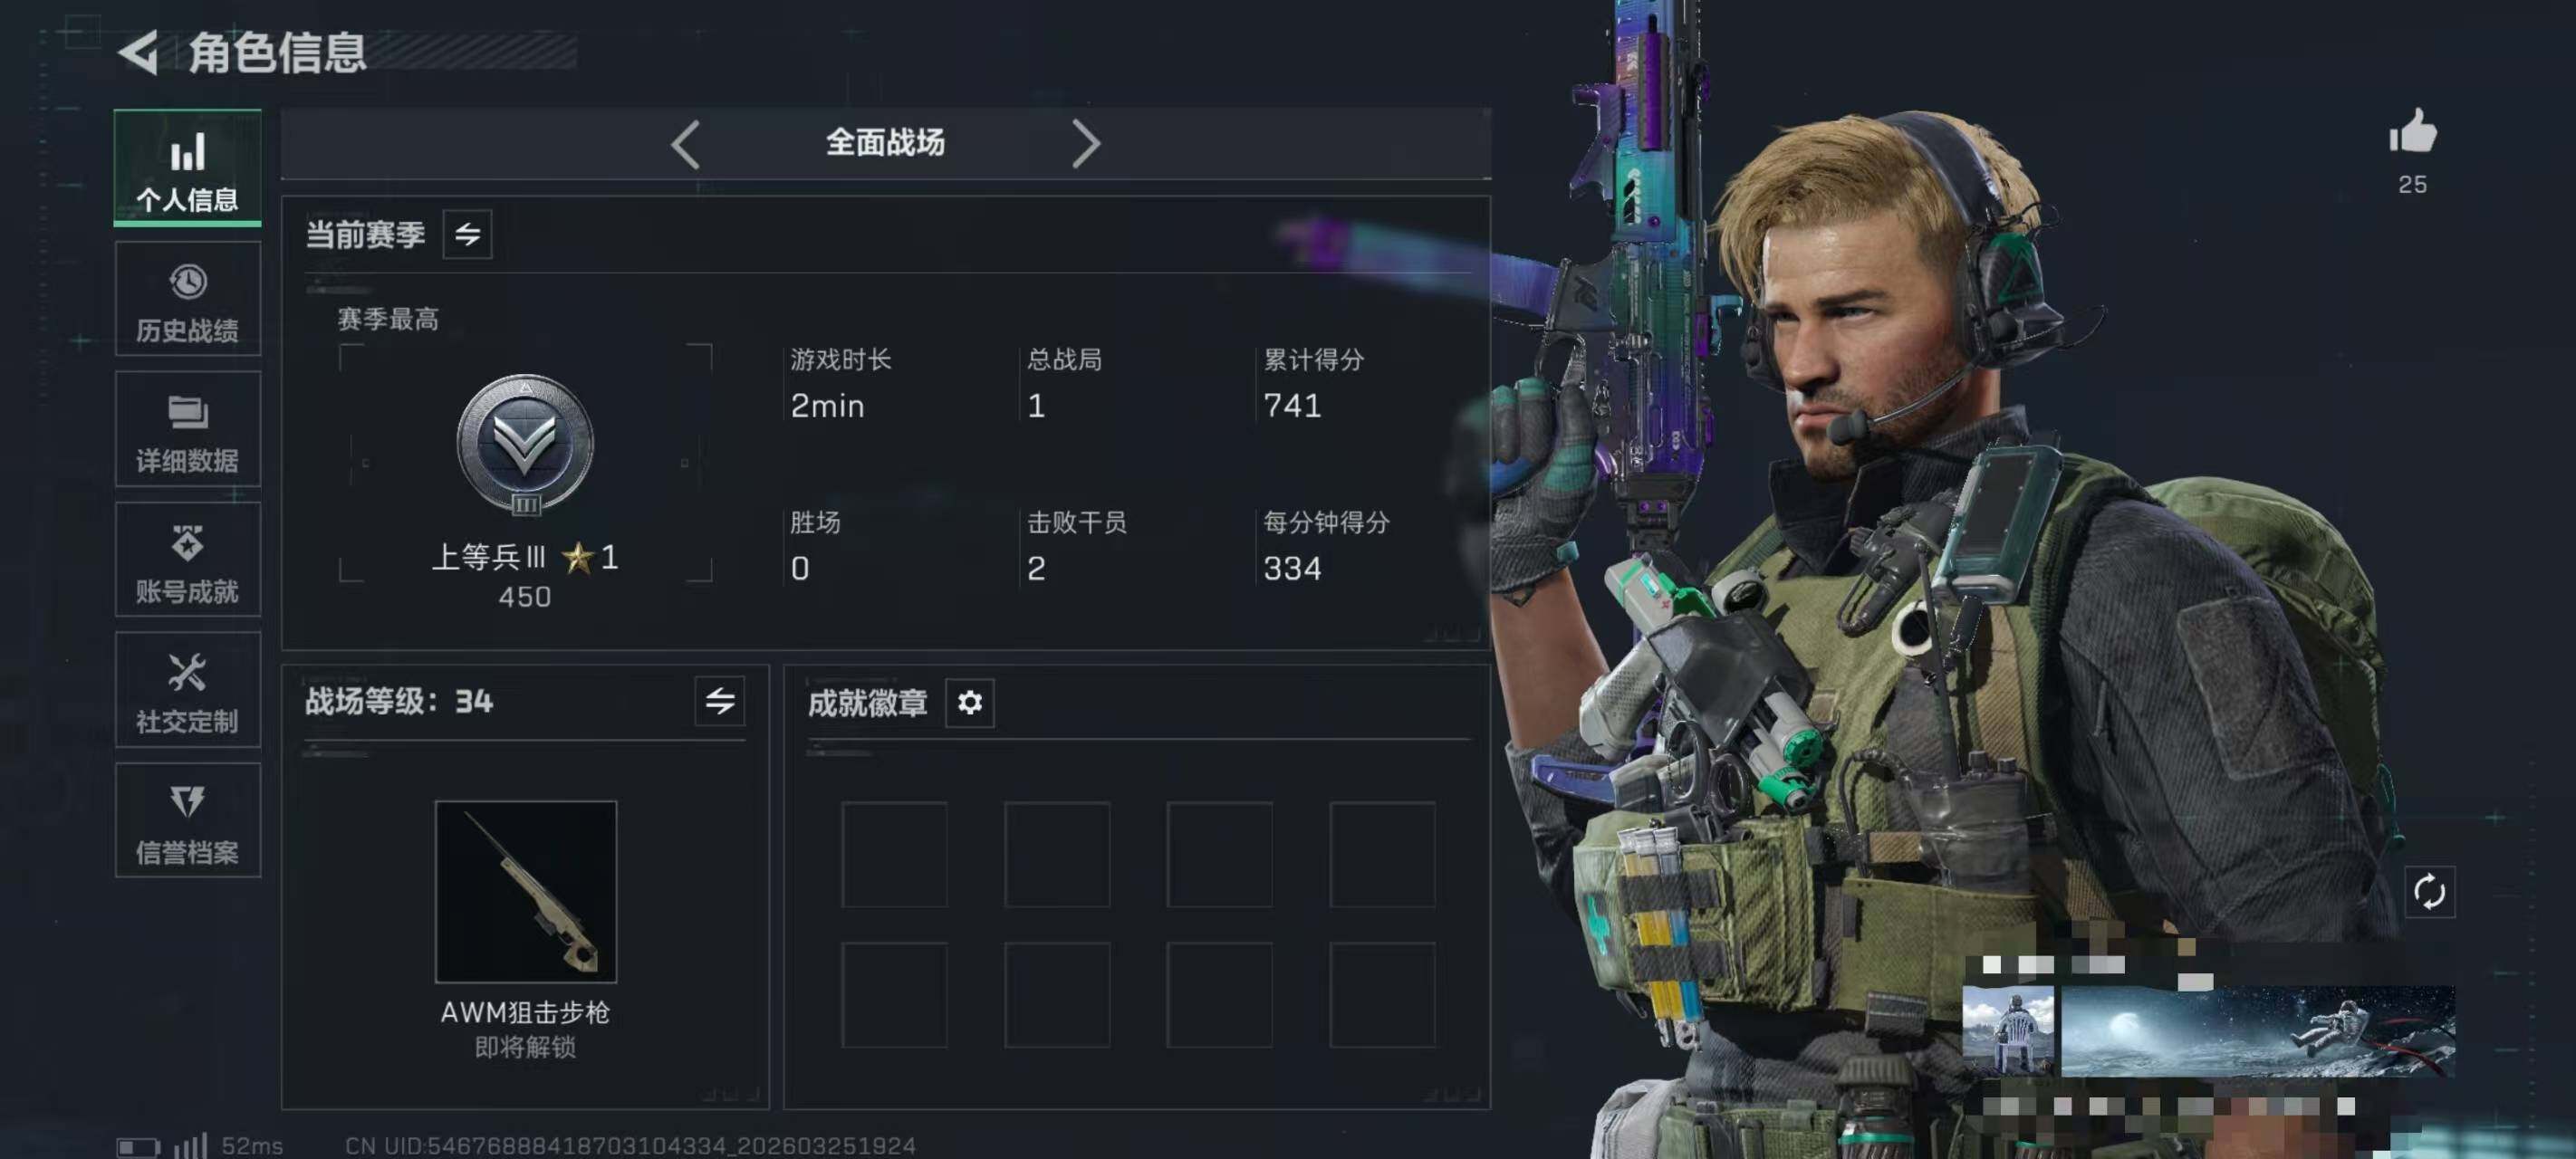Click the 全面战场 mode title
Screen dimensions: 2576x1159
click(x=885, y=143)
